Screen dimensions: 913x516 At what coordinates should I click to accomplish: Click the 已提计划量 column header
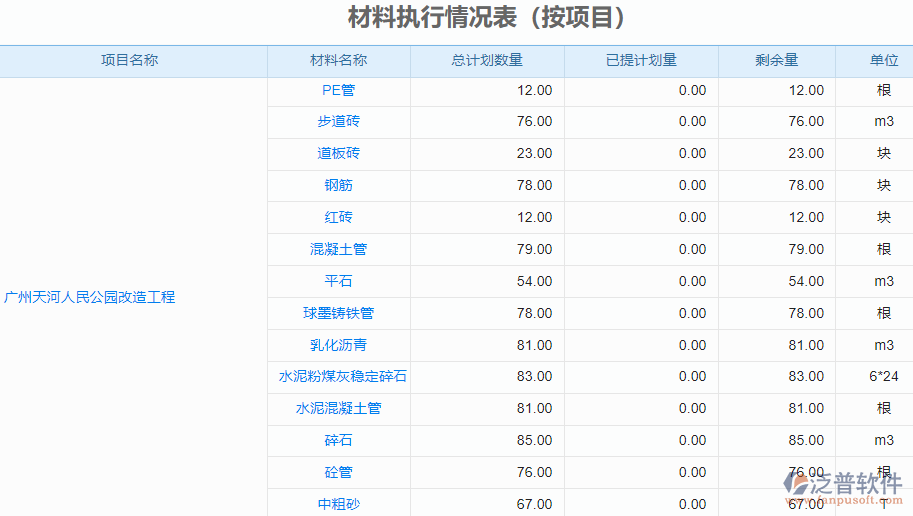point(641,60)
